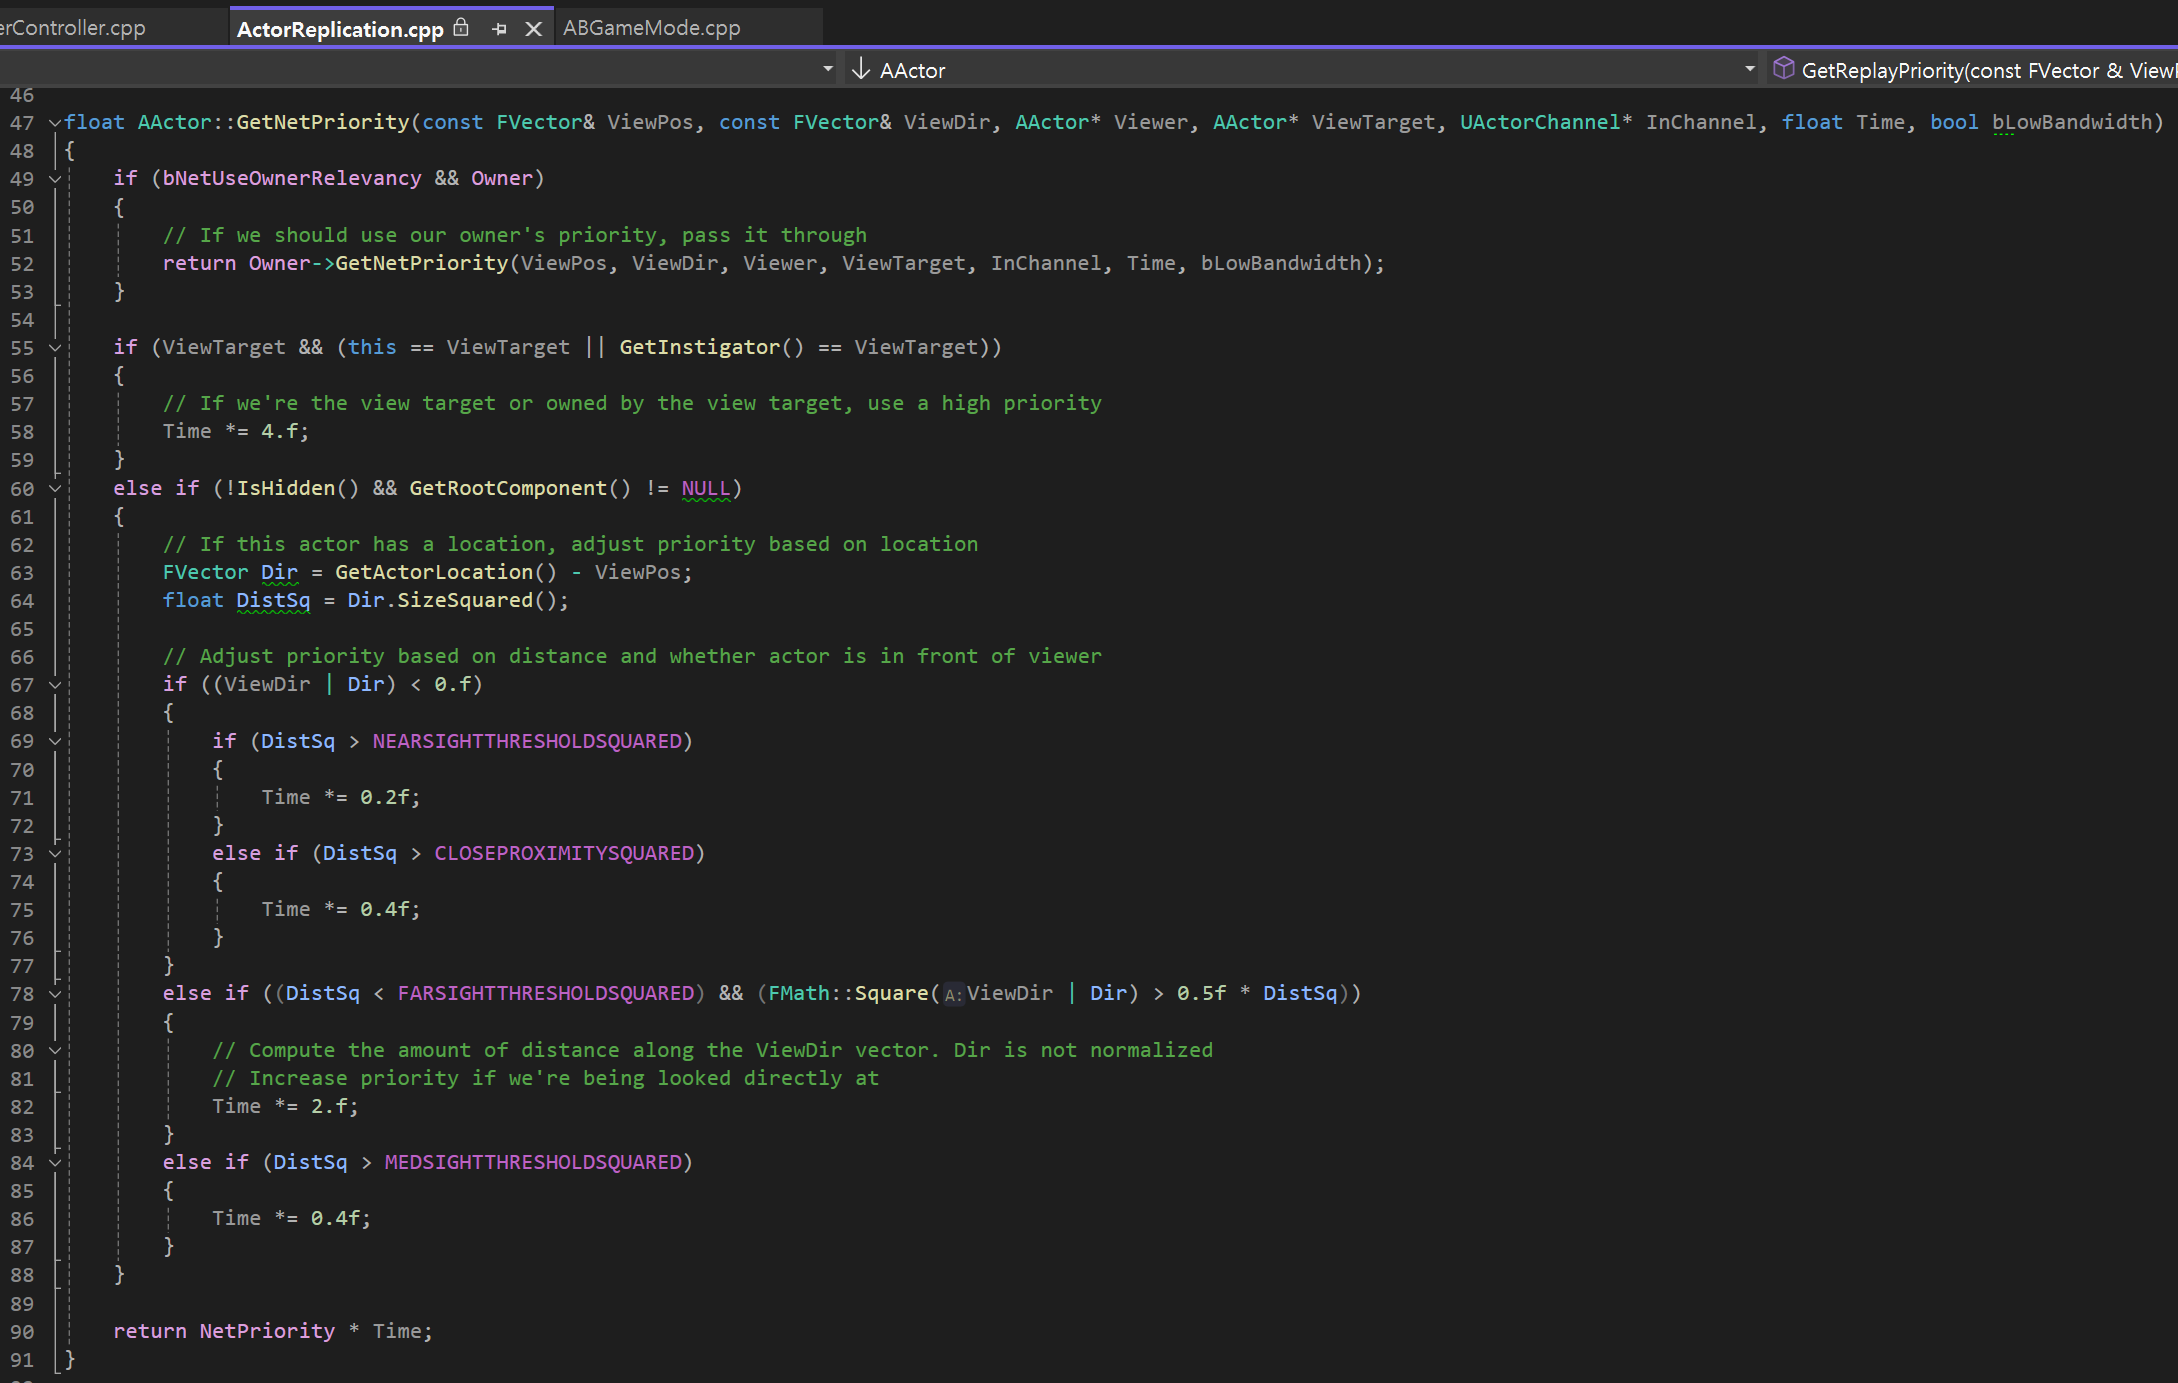Screen dimensions: 2178x1383
Task: Collapse the MEDSIGHTTHRESHOLDSQUARED else if block
Action: pyautogui.click(x=55, y=1163)
